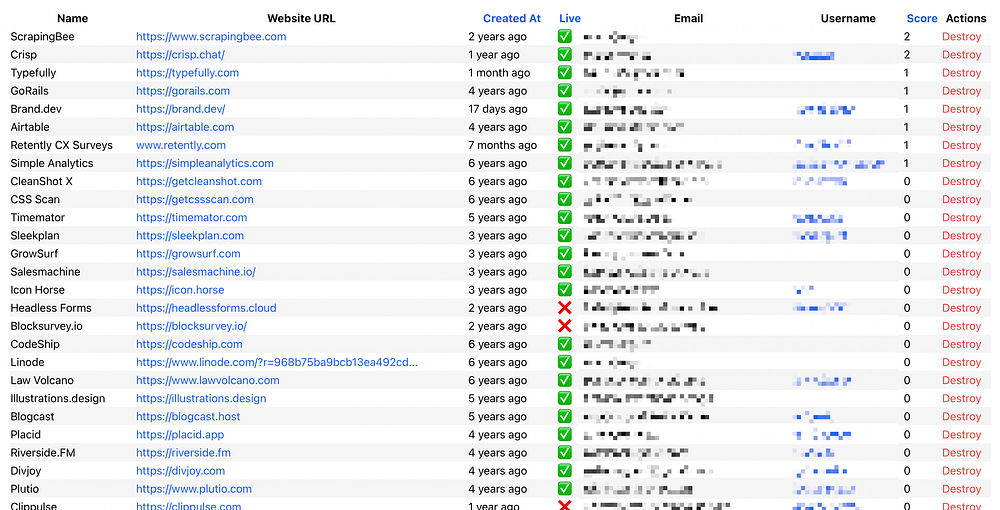
Task: Open the placid.app link
Action: tap(180, 435)
